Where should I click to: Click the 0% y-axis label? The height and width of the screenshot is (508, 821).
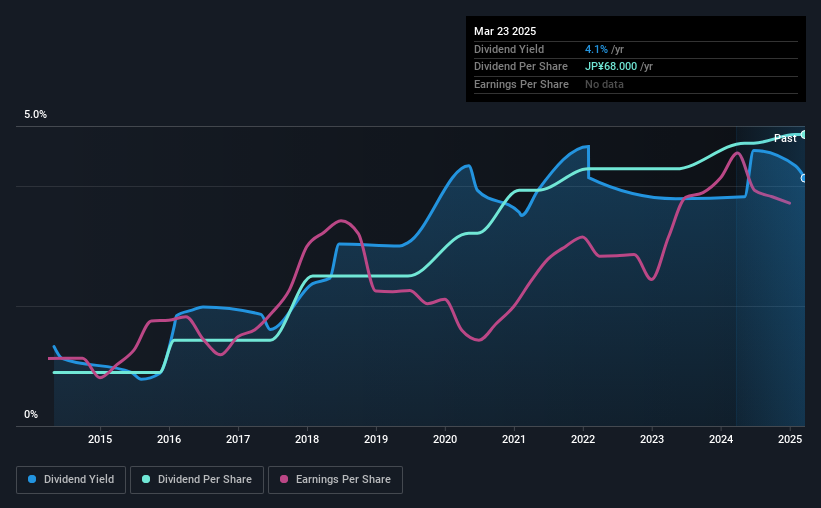click(x=31, y=414)
